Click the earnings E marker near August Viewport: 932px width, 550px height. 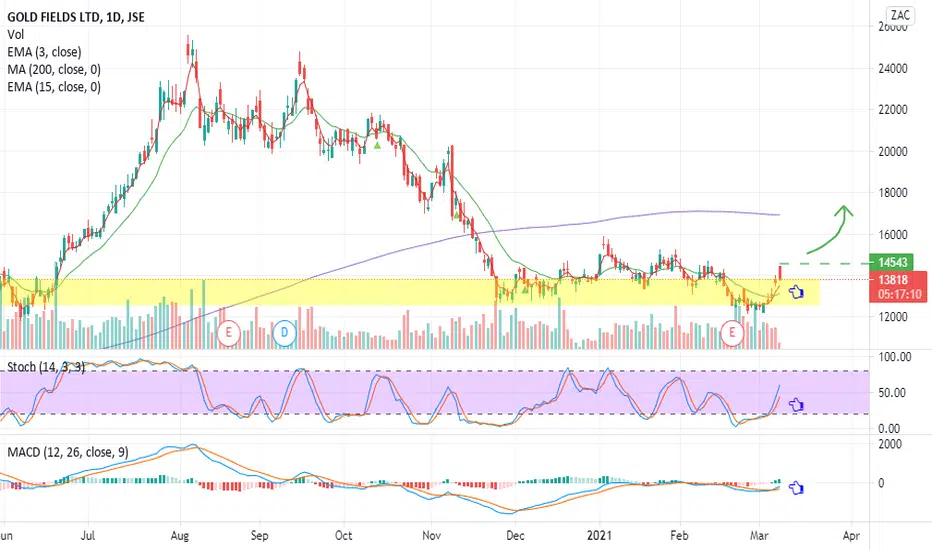click(x=228, y=334)
